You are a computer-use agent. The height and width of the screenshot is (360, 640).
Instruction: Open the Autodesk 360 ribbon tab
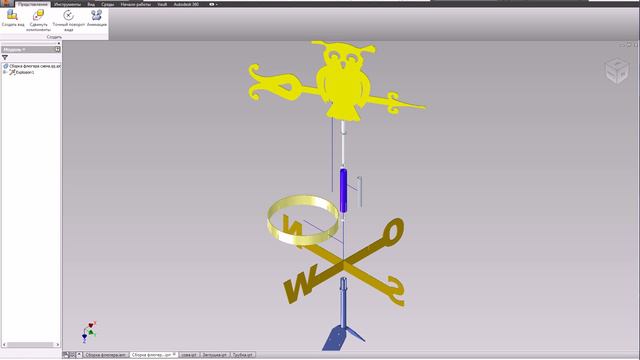[186, 4]
